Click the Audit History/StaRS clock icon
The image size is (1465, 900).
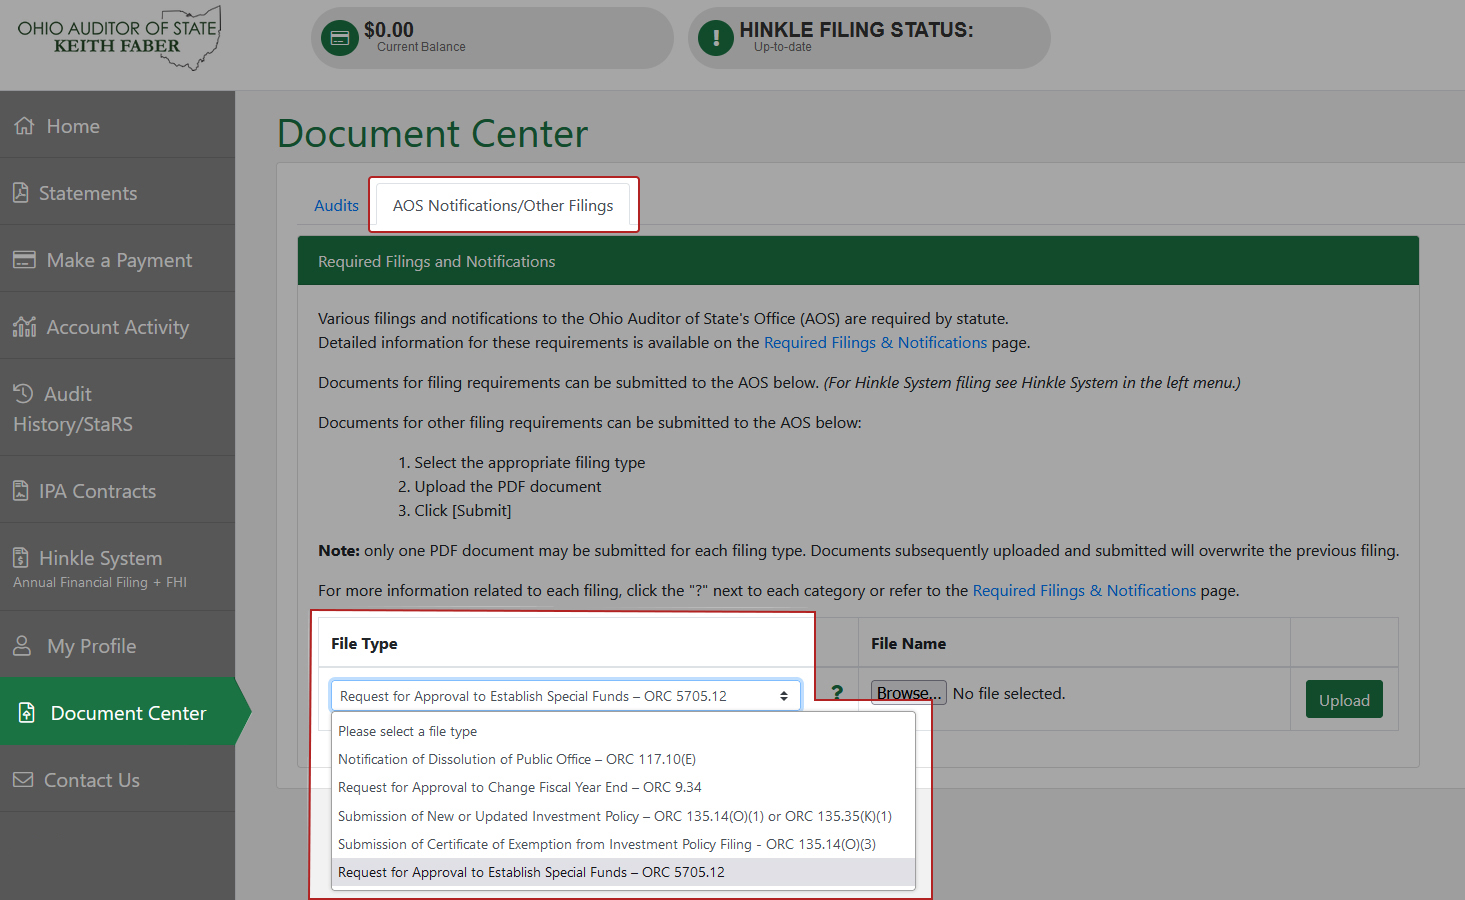coord(23,394)
